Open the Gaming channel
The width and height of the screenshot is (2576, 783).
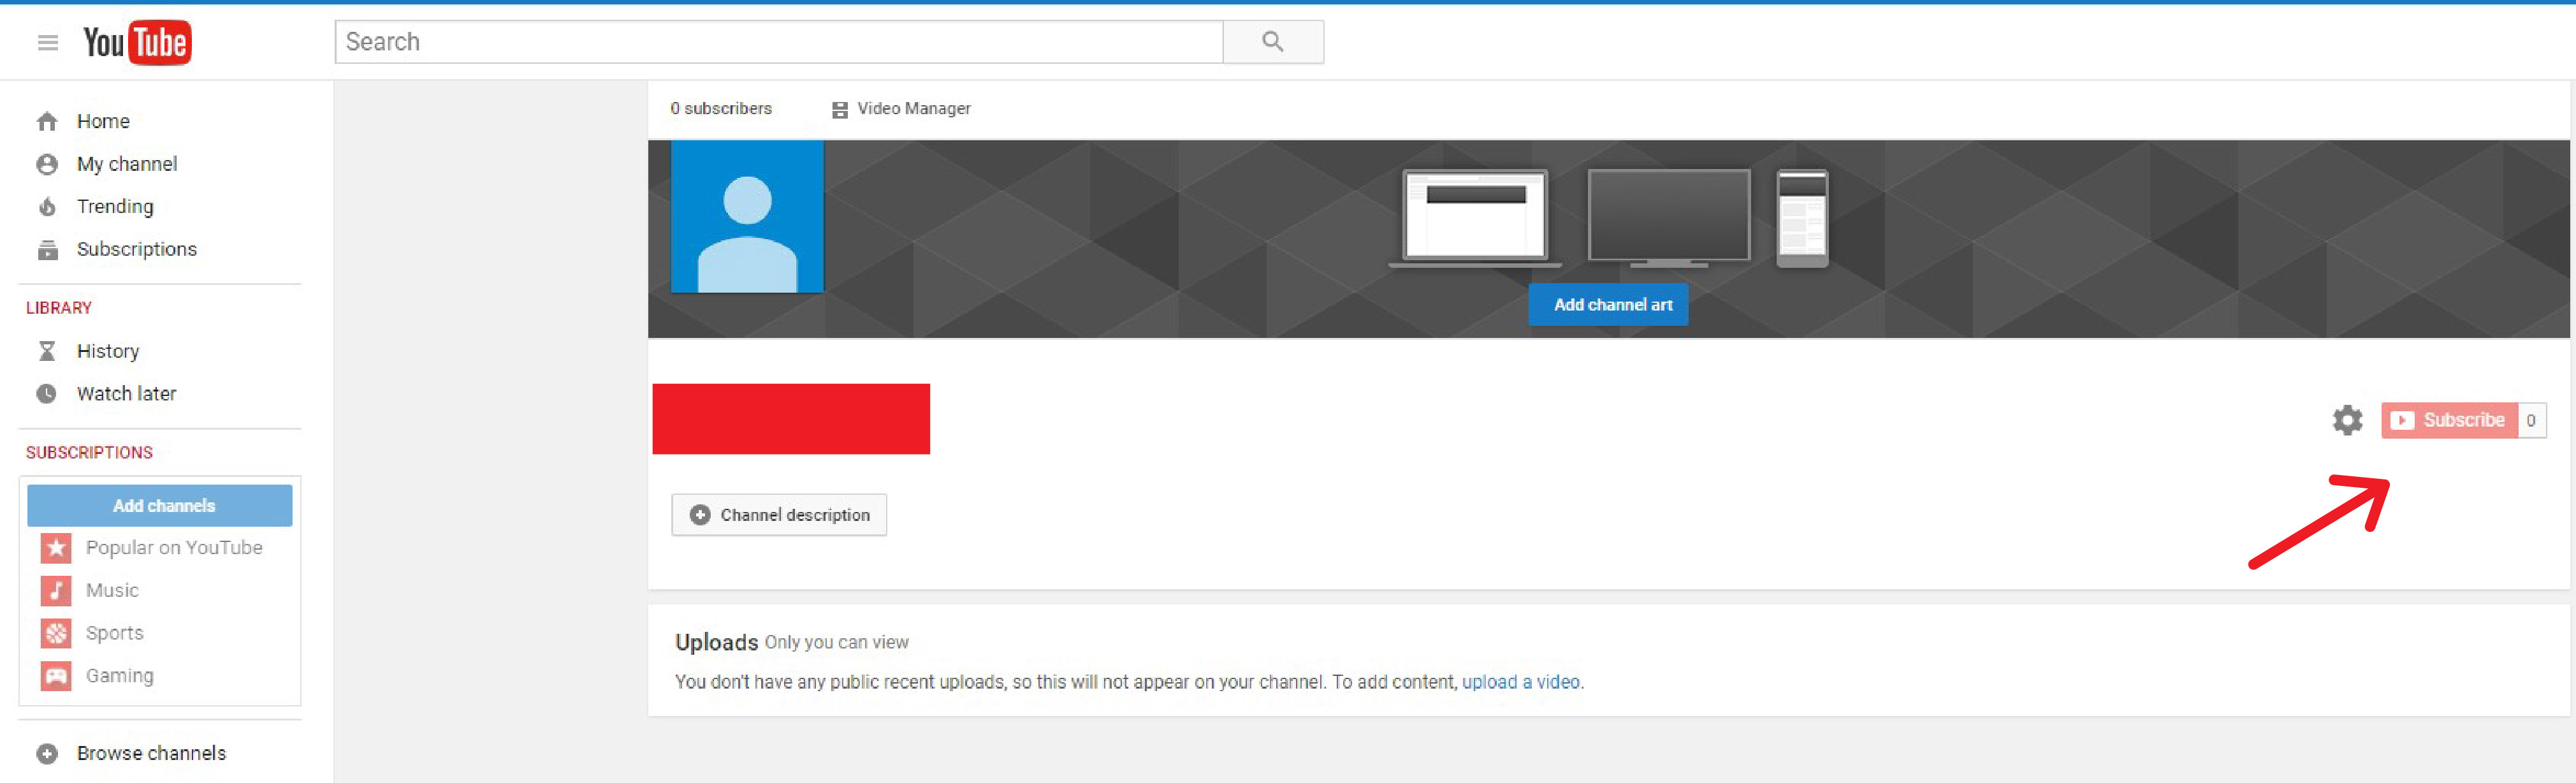pos(120,676)
